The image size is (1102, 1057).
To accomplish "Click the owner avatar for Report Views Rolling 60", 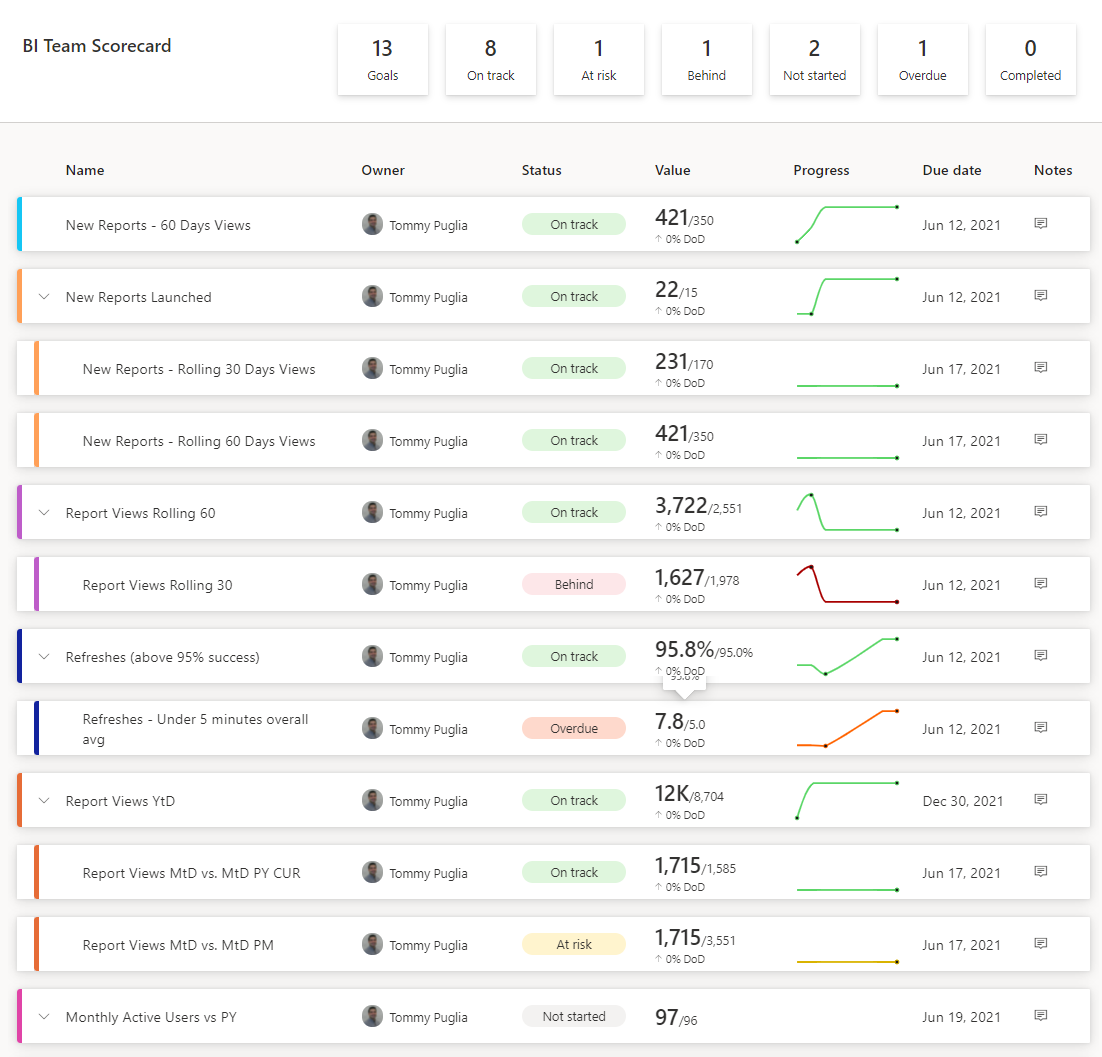I will pos(372,513).
